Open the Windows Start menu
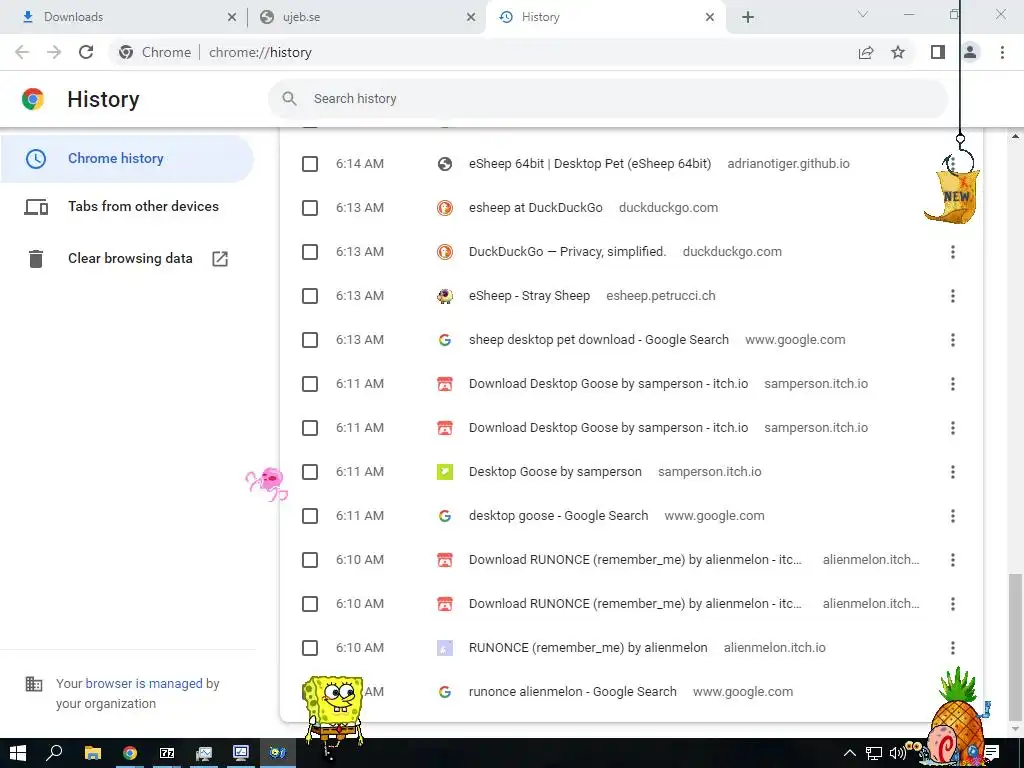This screenshot has width=1024, height=768. (x=18, y=753)
